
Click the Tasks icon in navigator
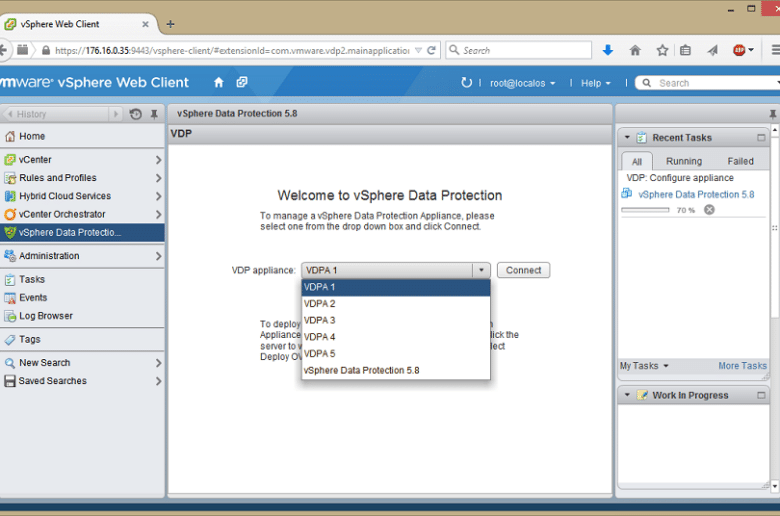pyautogui.click(x=10, y=280)
